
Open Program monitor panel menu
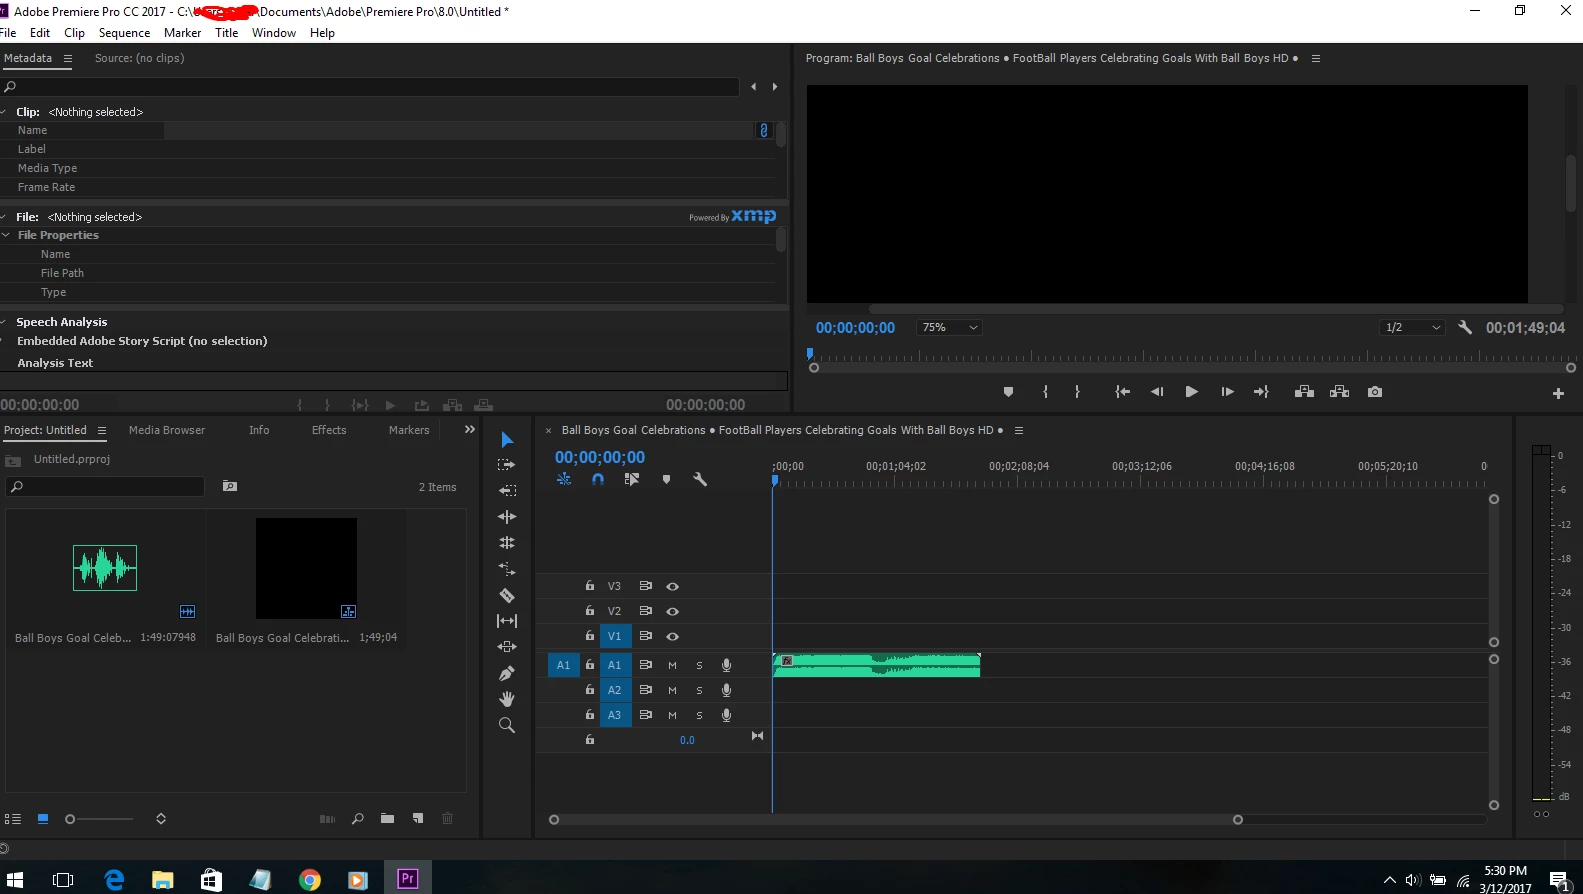(1316, 59)
